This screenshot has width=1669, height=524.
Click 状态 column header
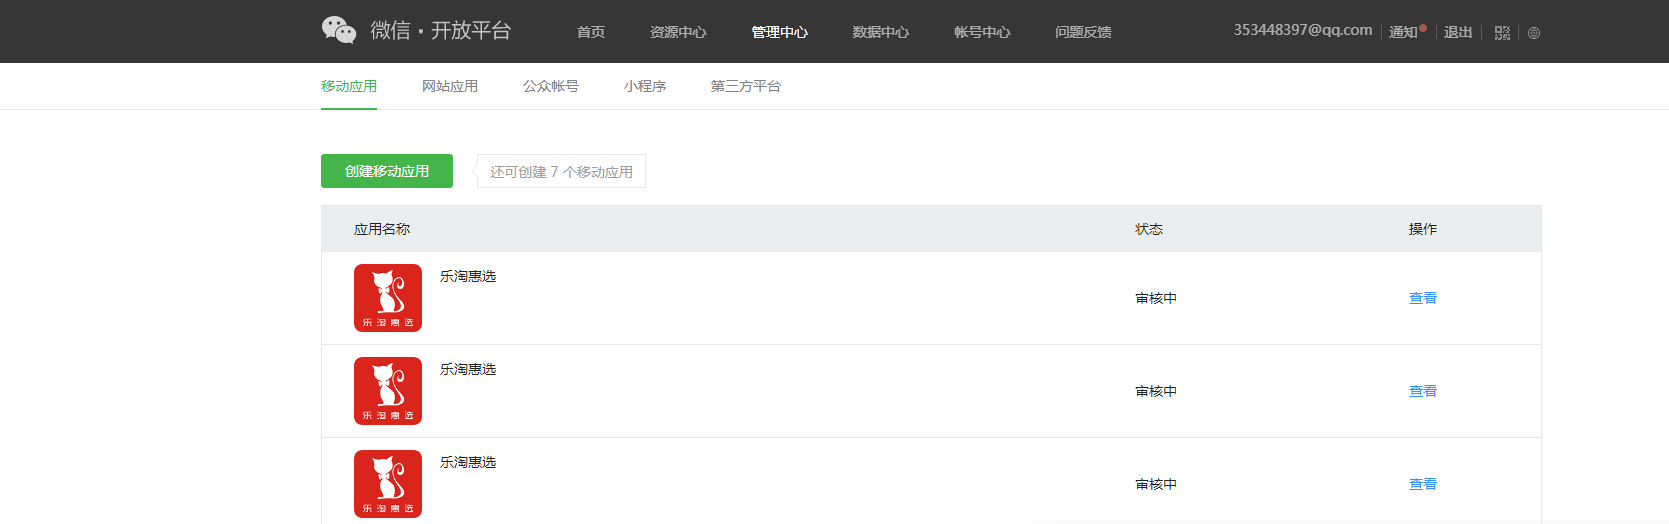pos(1149,229)
